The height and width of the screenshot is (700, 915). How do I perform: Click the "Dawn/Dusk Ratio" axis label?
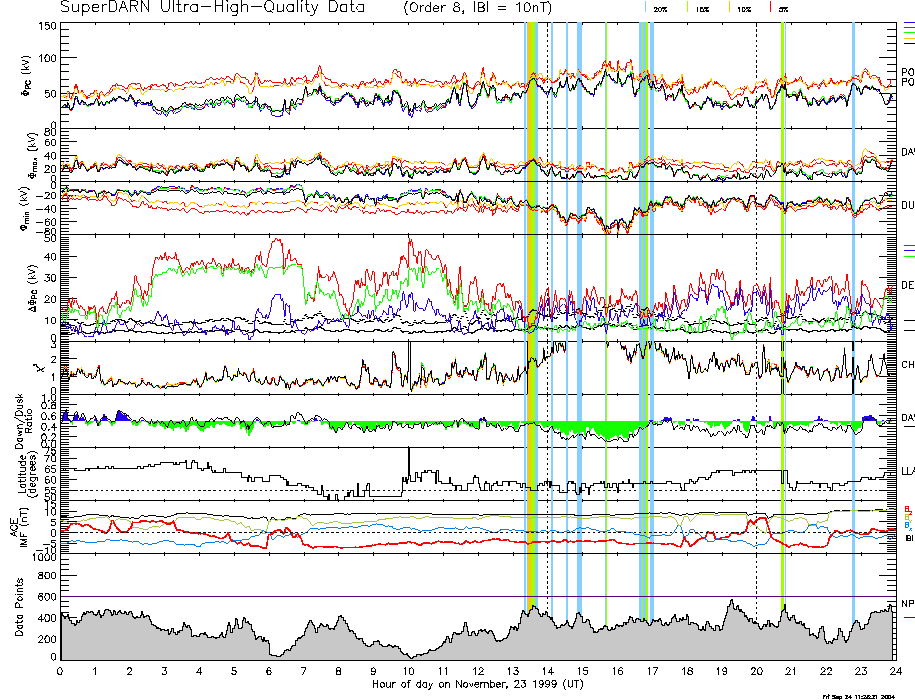coord(24,421)
